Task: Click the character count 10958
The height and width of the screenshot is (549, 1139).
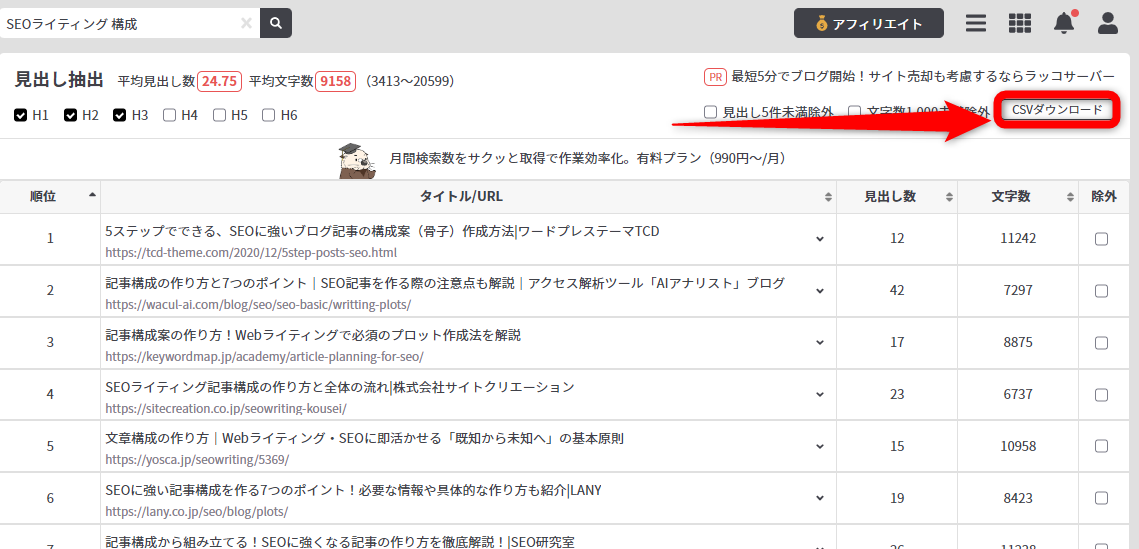Action: [1018, 446]
